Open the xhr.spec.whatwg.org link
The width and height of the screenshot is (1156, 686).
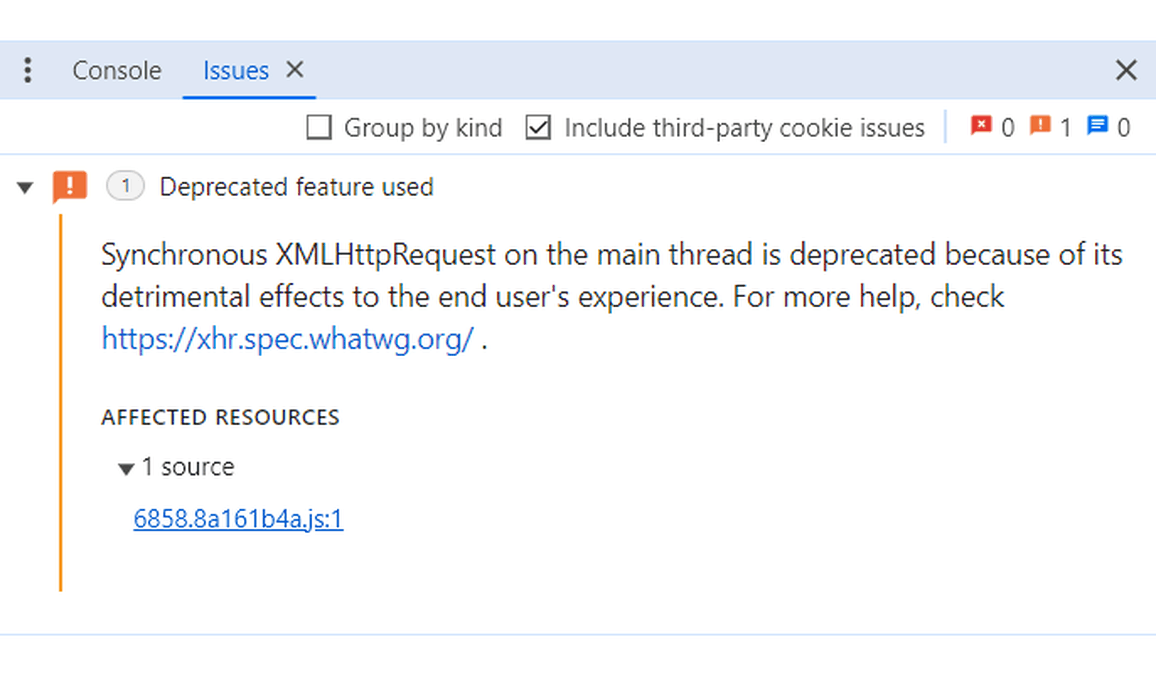point(287,340)
